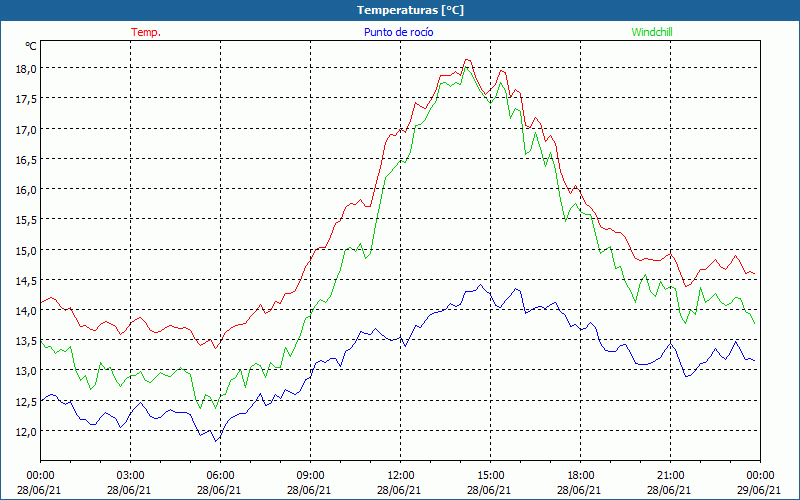Click the 16,5 y-axis value
Screen dimensions: 800x500
tap(26, 159)
